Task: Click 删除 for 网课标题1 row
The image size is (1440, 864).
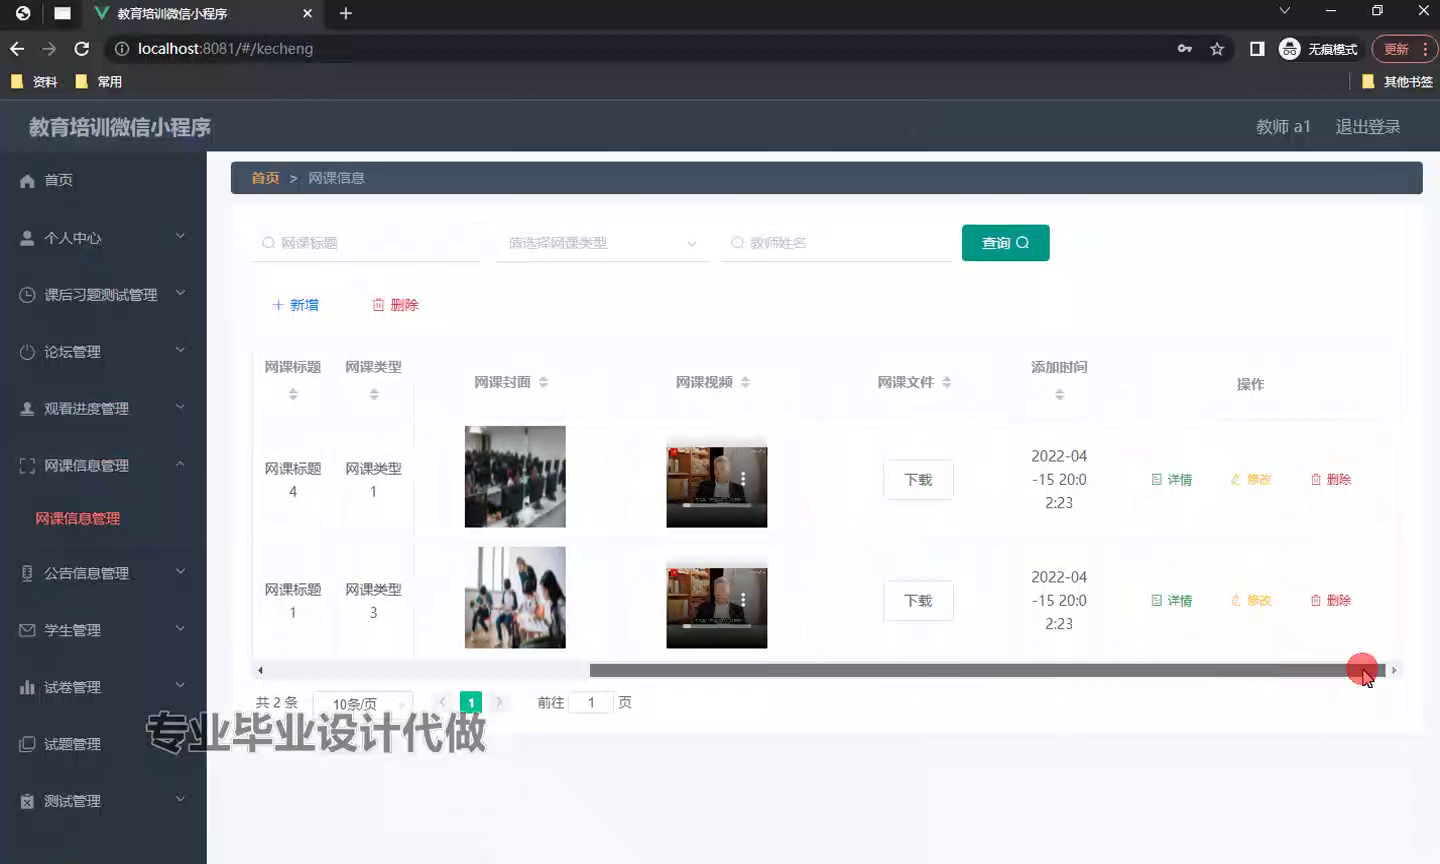Action: click(x=1331, y=601)
